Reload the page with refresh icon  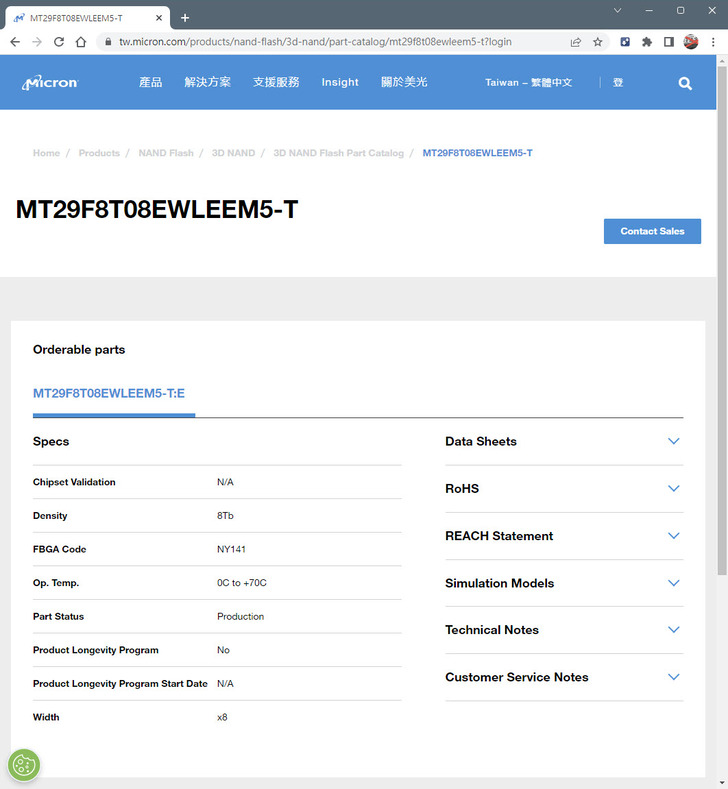(x=59, y=42)
